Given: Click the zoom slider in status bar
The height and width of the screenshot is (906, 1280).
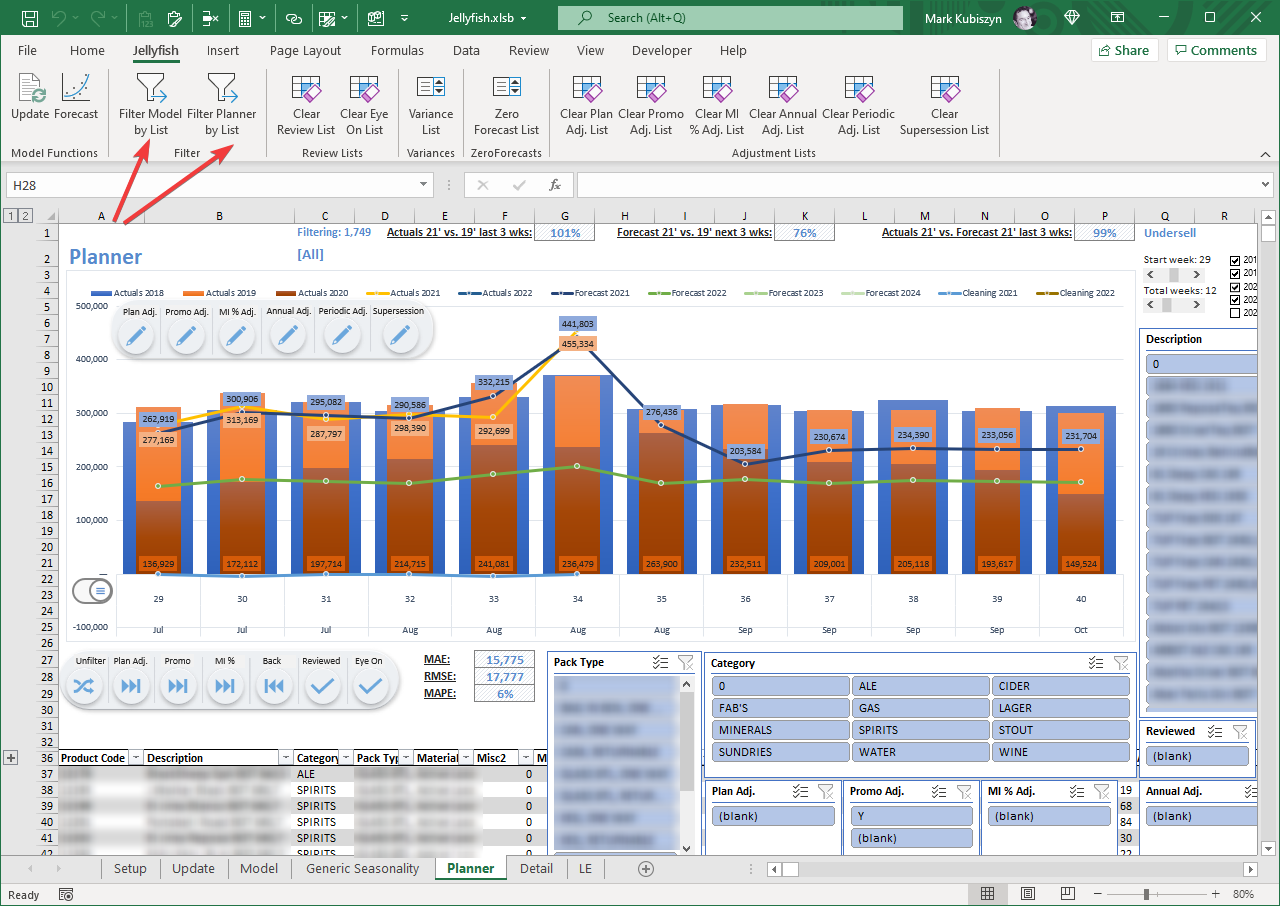Looking at the screenshot, I should click(x=1147, y=894).
